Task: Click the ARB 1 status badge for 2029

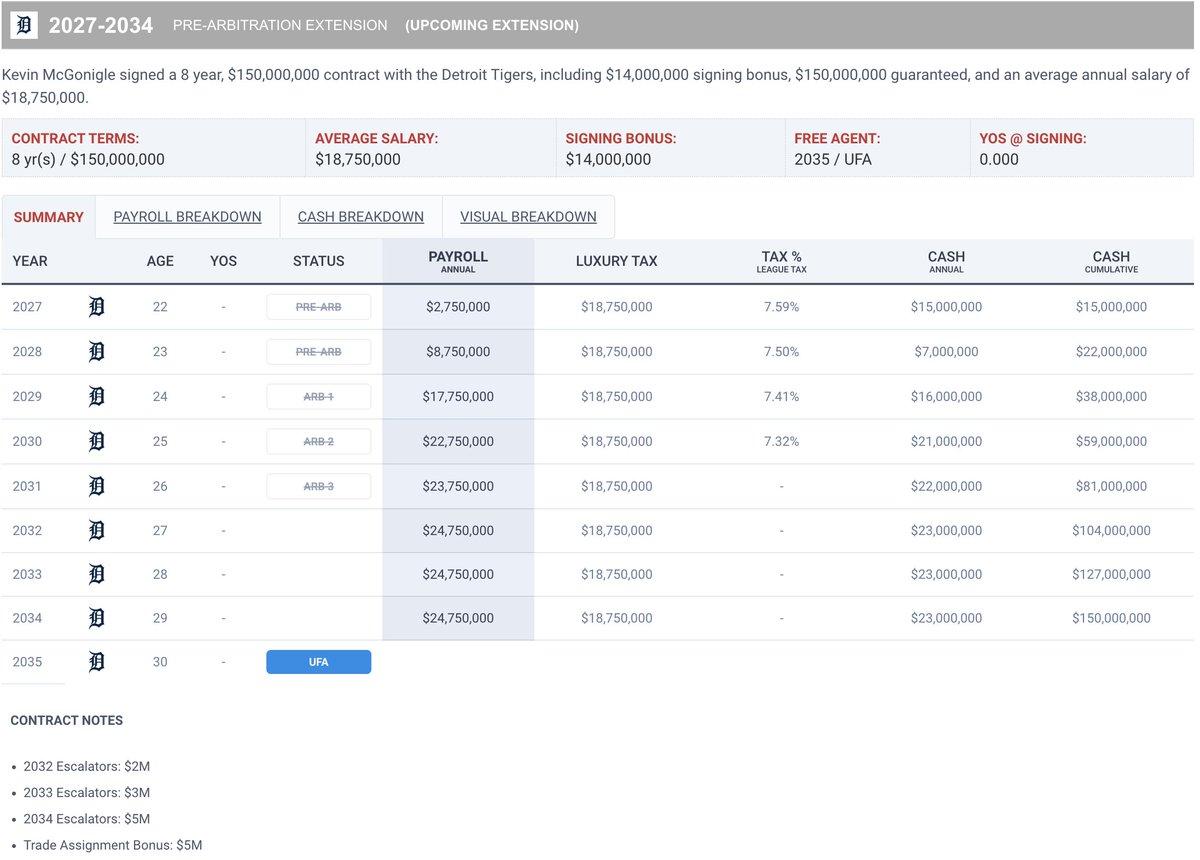Action: click(x=318, y=397)
